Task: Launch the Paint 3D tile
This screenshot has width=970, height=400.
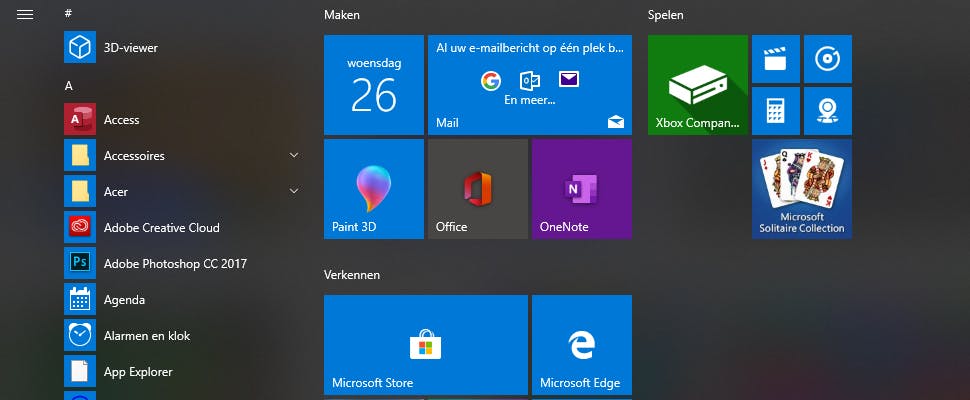Action: click(x=374, y=189)
